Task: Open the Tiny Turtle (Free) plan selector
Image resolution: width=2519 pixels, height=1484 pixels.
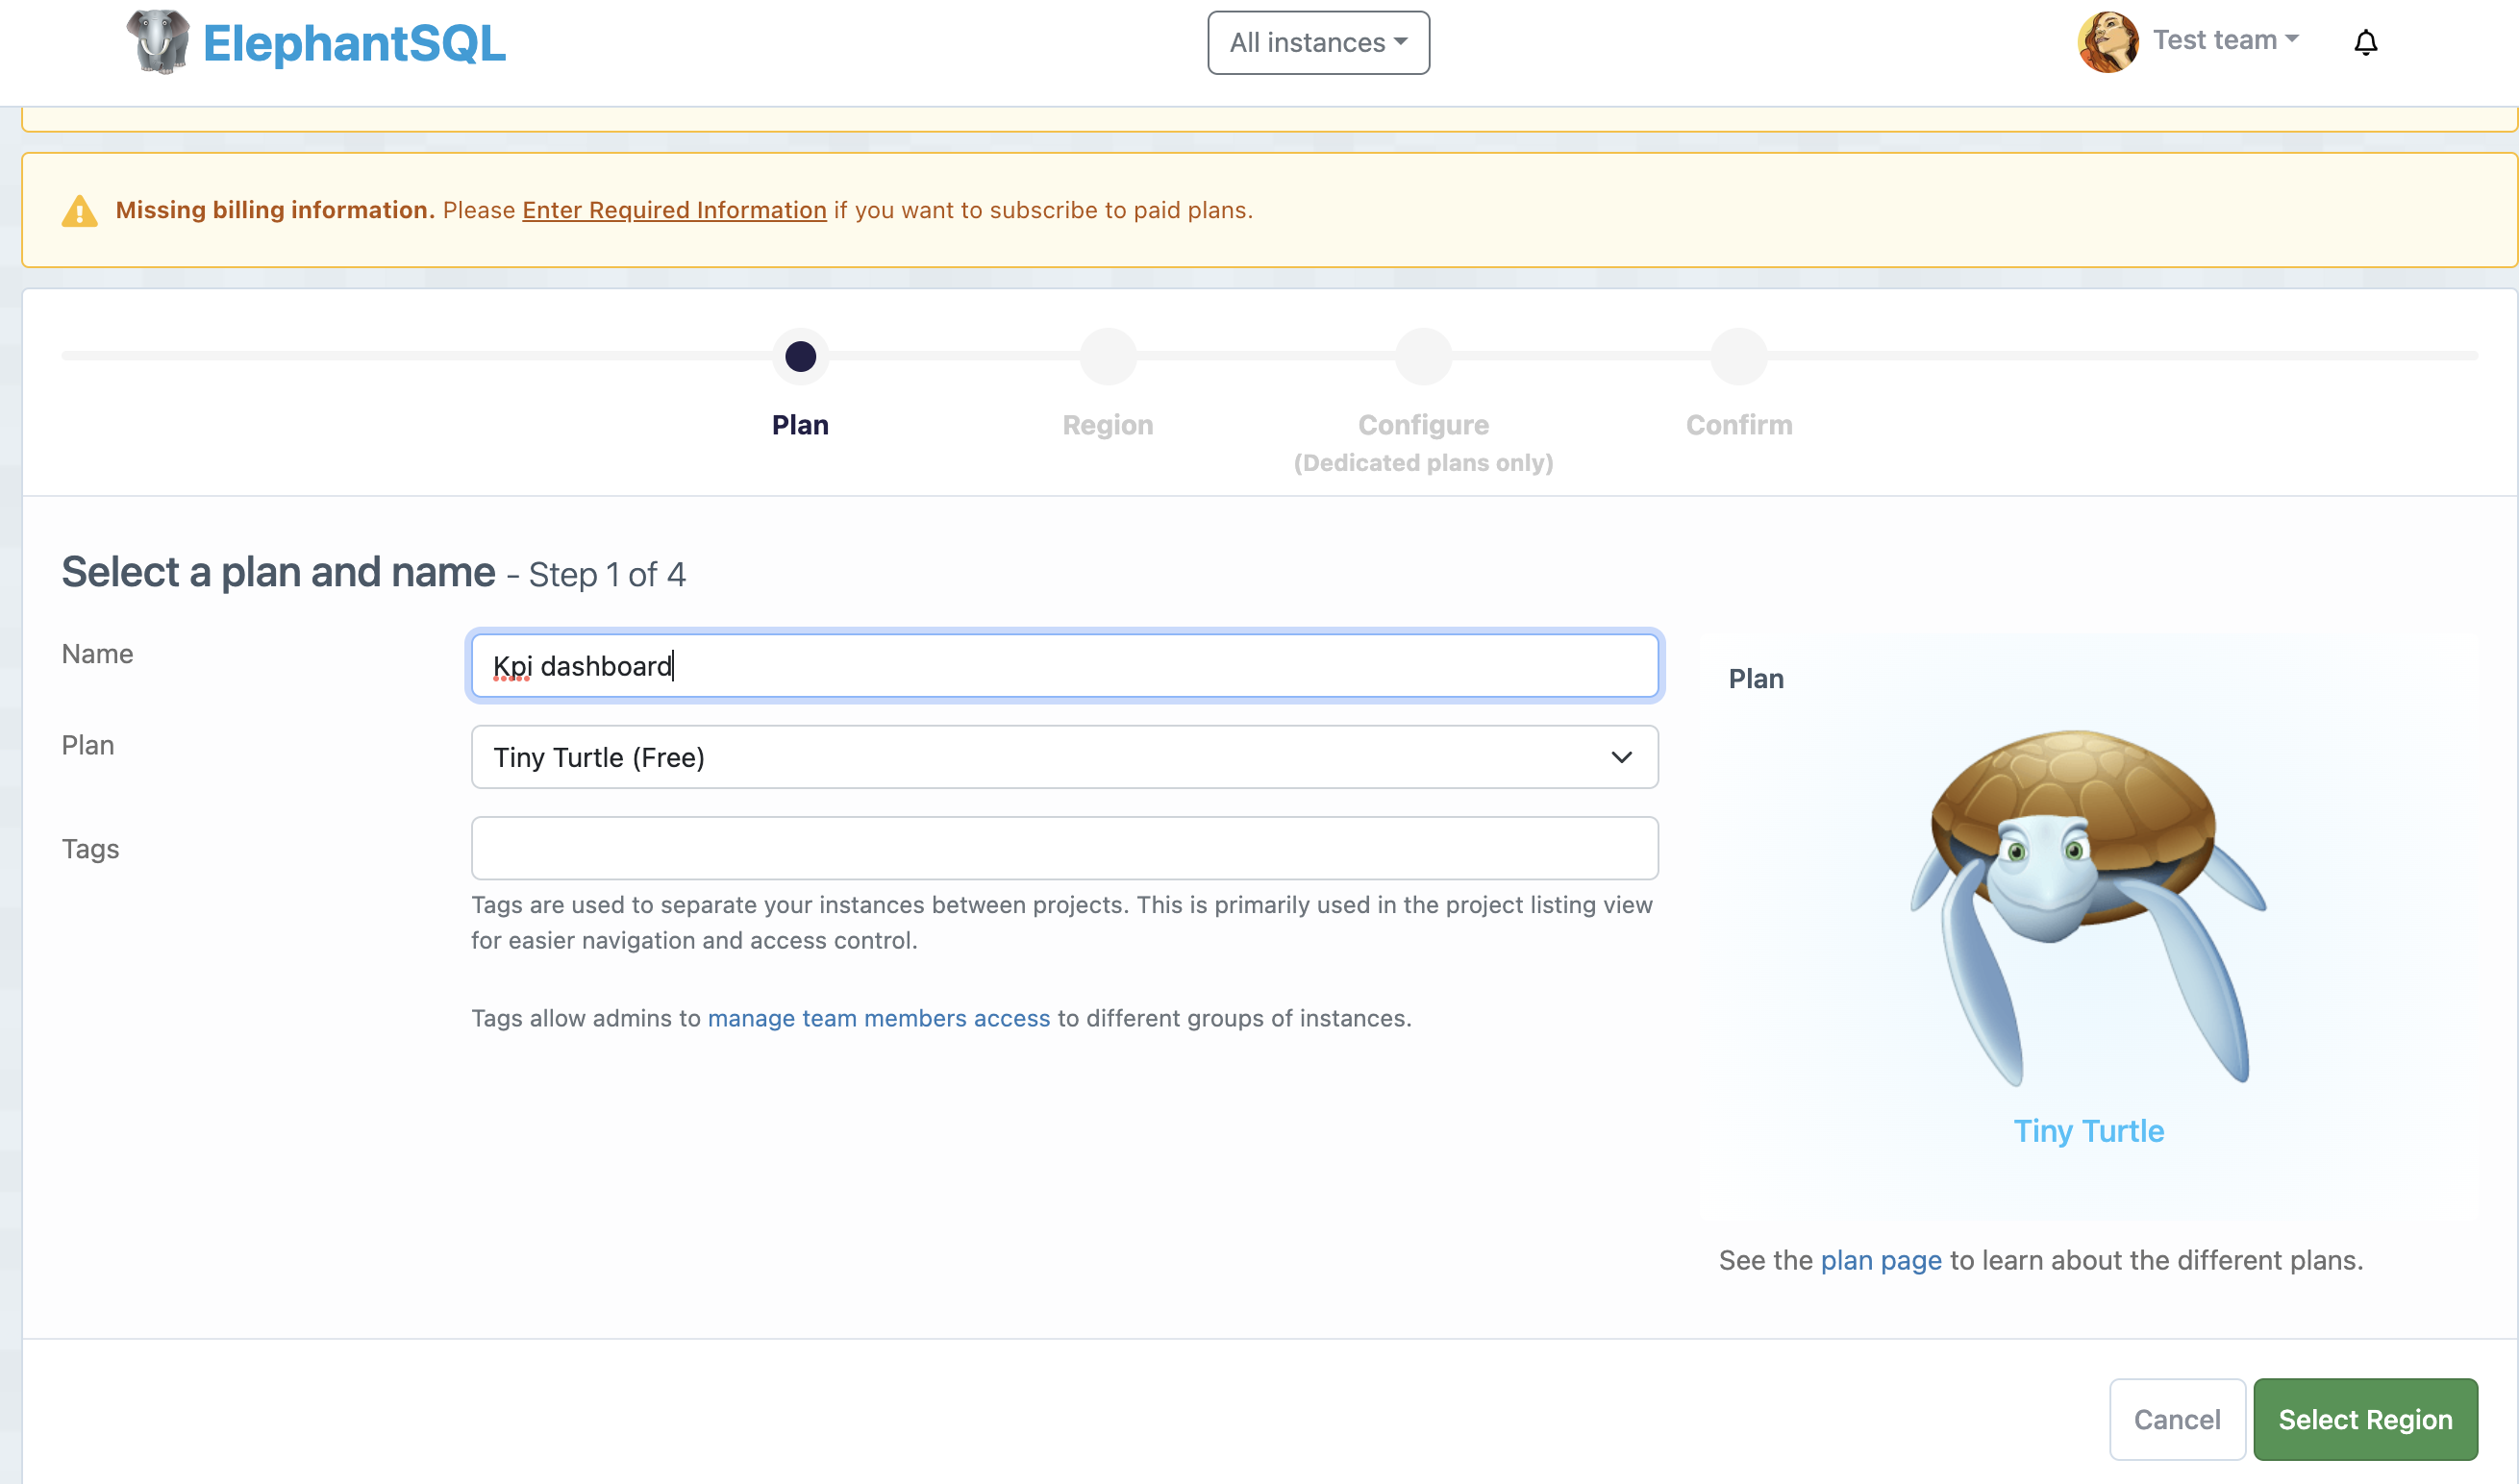Action: (1064, 757)
